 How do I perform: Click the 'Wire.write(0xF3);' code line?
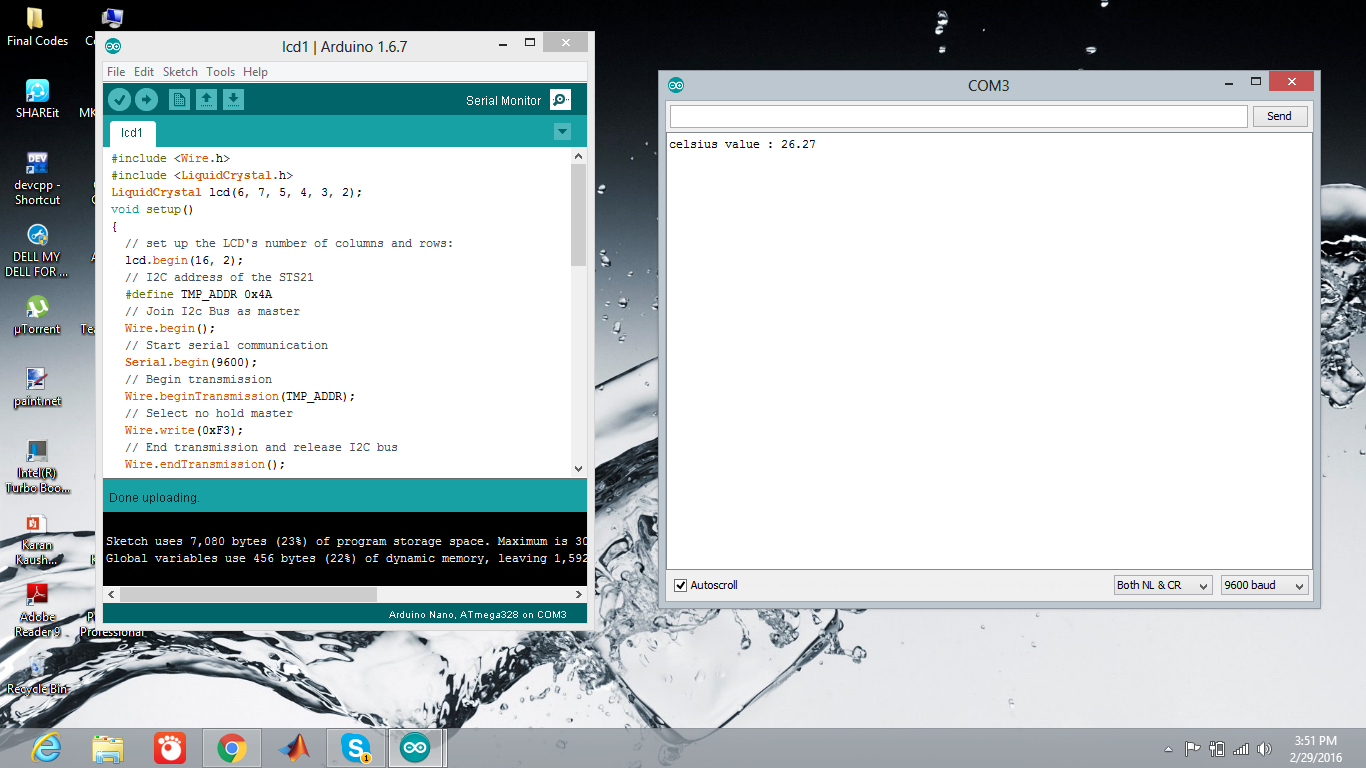tap(184, 430)
